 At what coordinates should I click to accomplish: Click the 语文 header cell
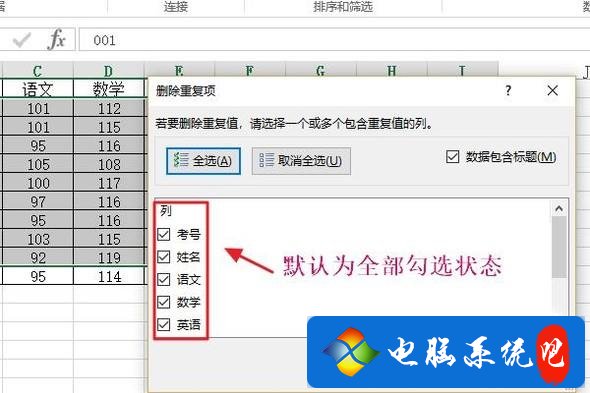(37, 89)
